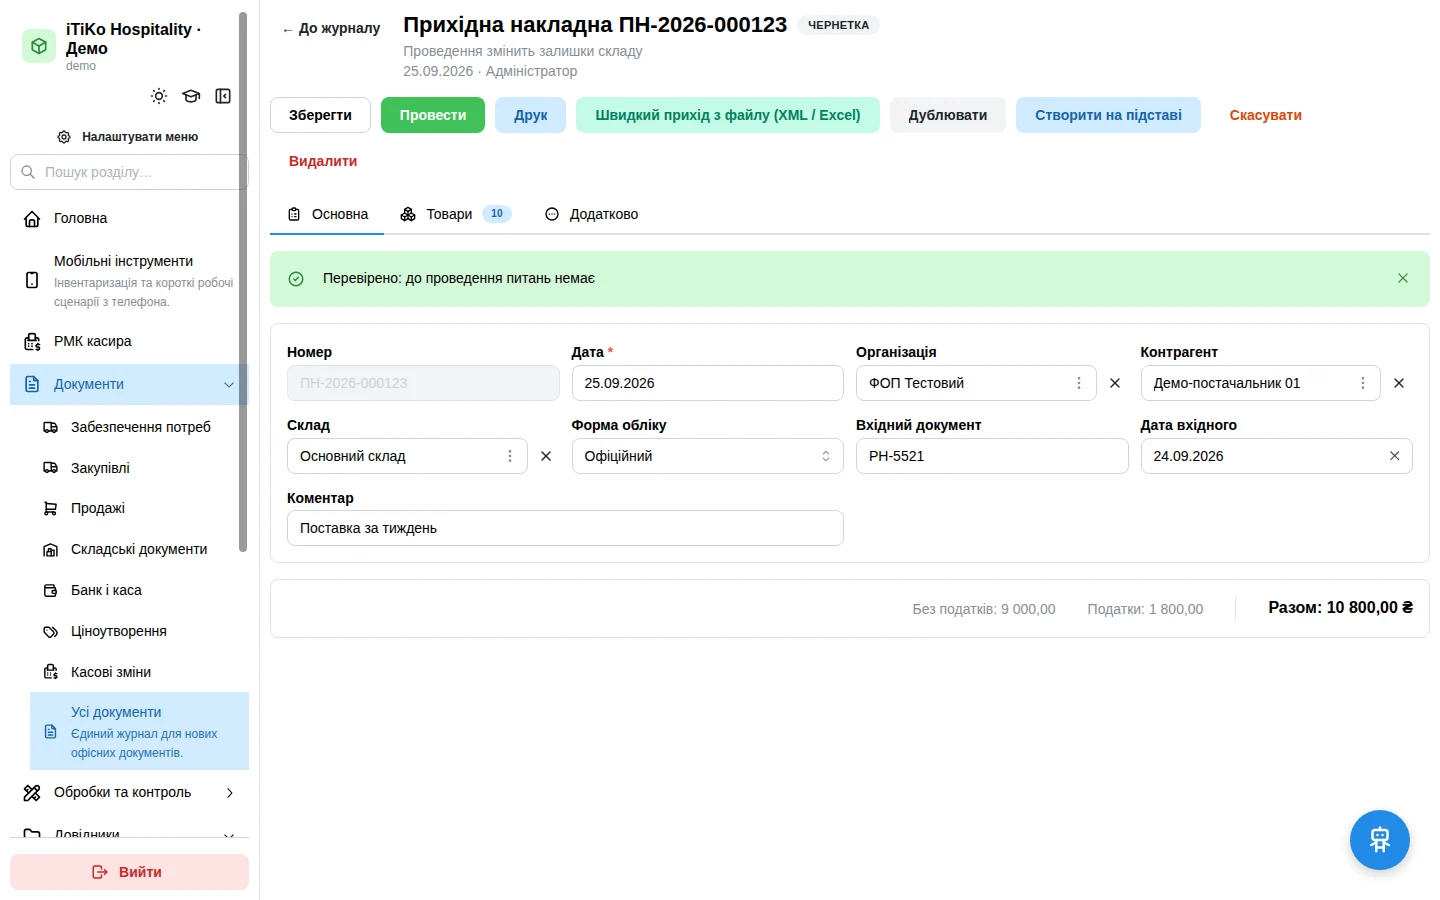This screenshot has width=1440, height=900.
Task: Open the graduation cap training icon
Action: pyautogui.click(x=191, y=96)
